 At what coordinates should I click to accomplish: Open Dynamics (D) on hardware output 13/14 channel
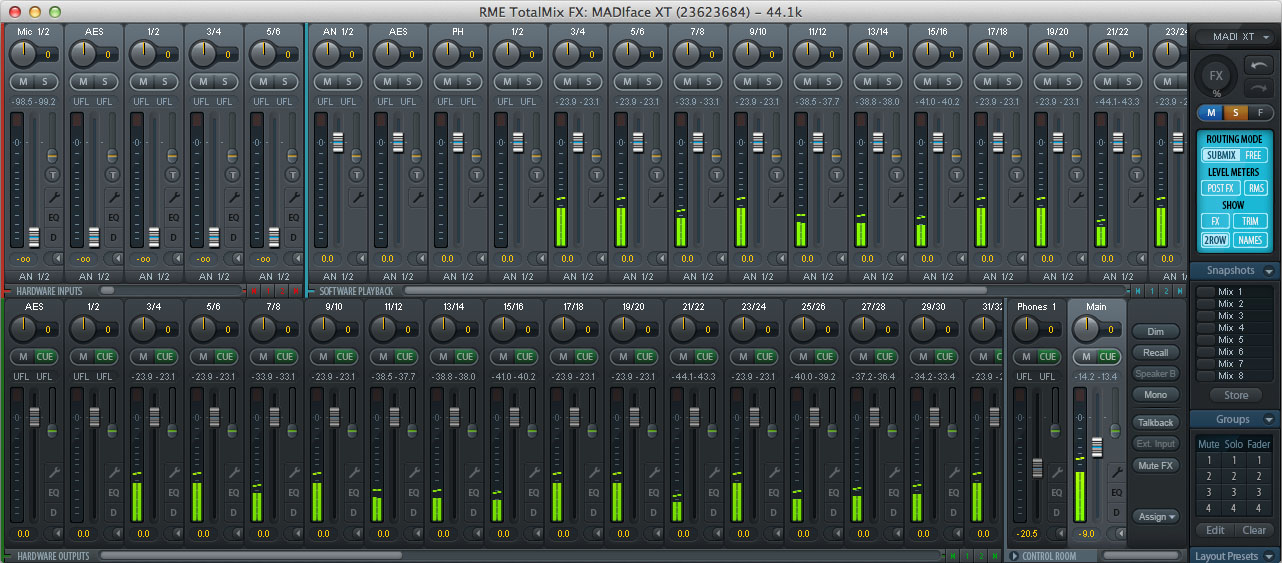point(473,512)
